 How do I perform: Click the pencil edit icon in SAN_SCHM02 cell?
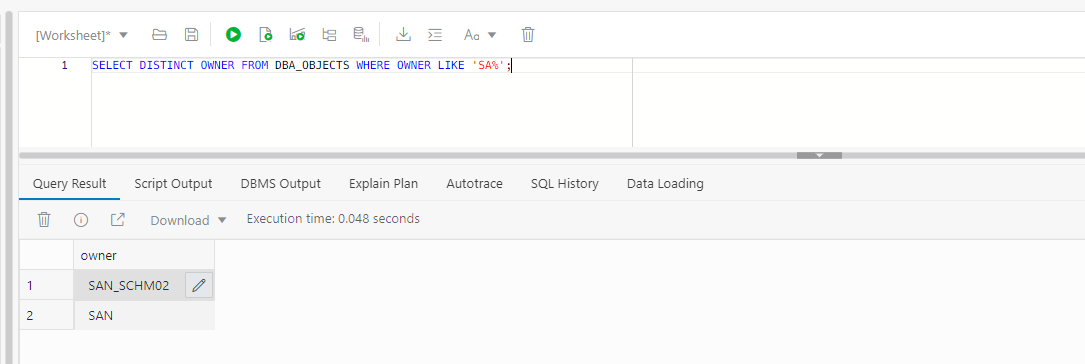coord(199,285)
